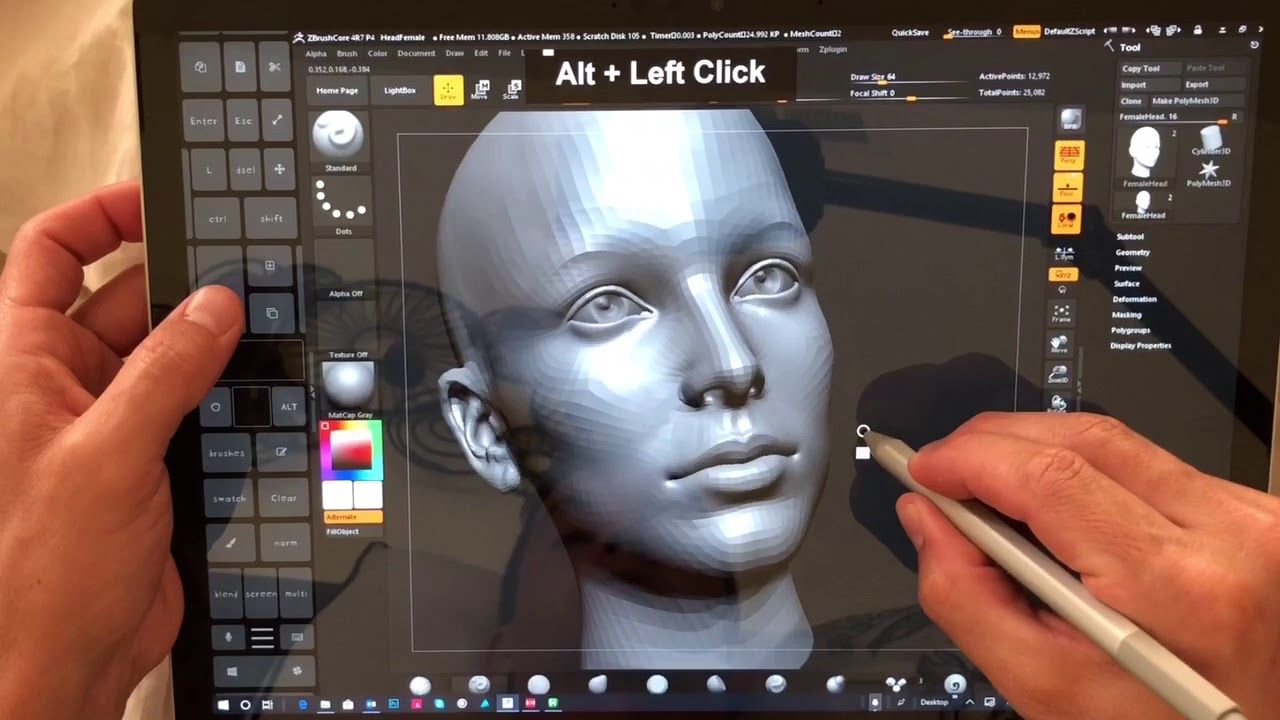This screenshot has width=1280, height=720.
Task: Open LightBox browser
Action: point(399,91)
